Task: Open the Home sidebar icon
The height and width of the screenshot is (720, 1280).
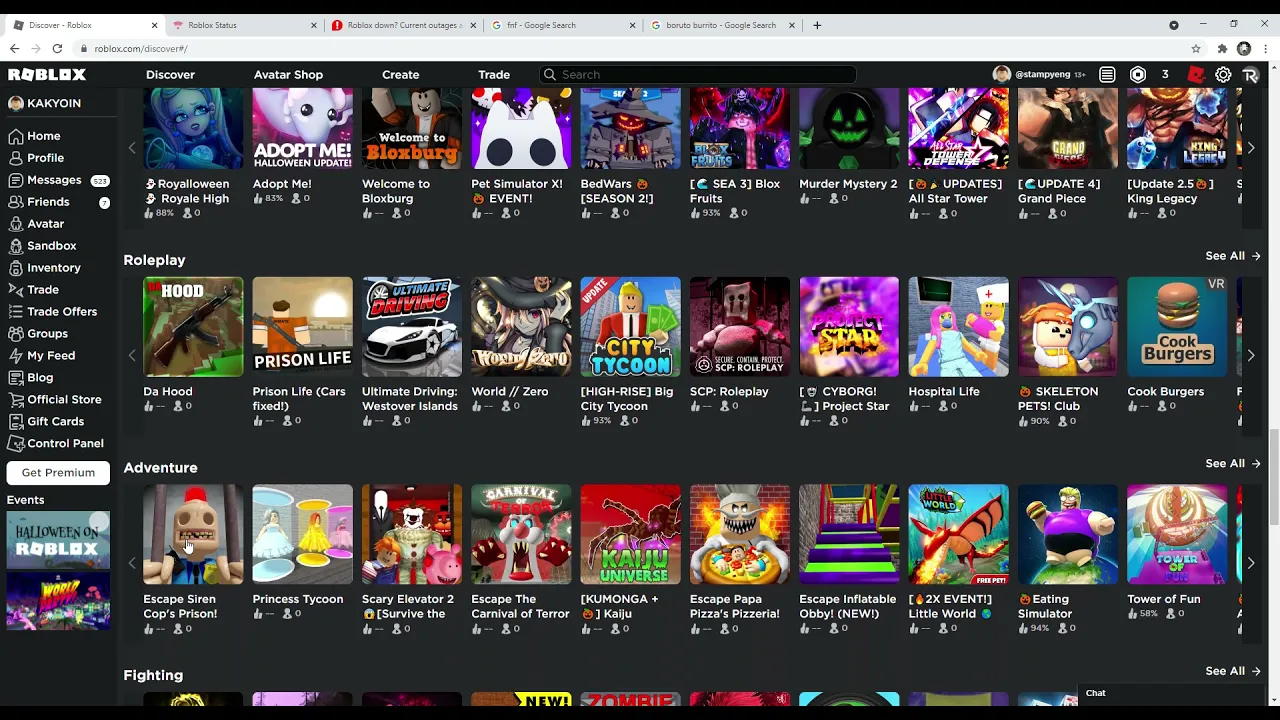Action: (15, 136)
